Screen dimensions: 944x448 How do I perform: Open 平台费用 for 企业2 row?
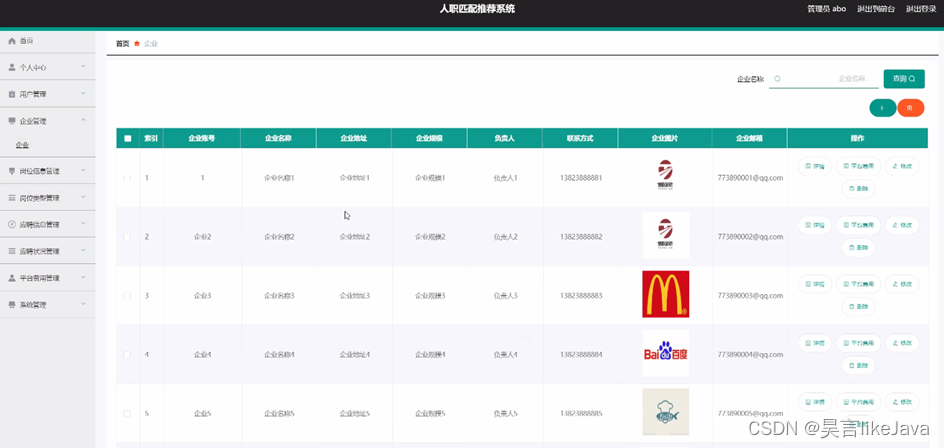point(858,225)
